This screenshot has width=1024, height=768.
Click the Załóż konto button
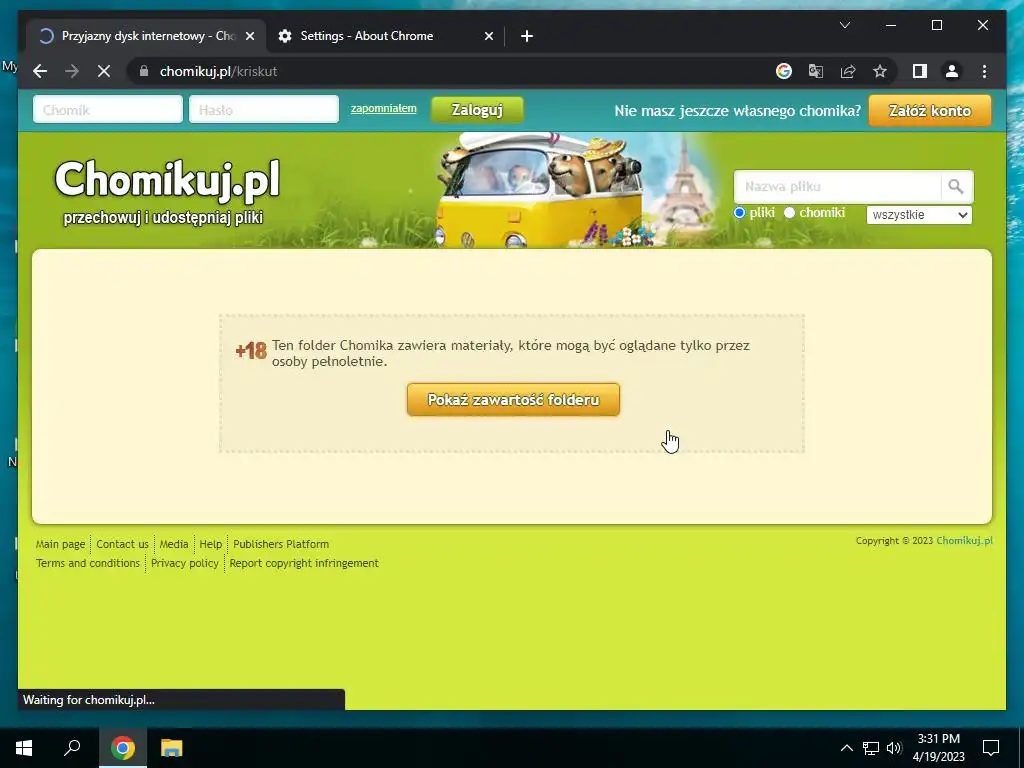[x=930, y=110]
